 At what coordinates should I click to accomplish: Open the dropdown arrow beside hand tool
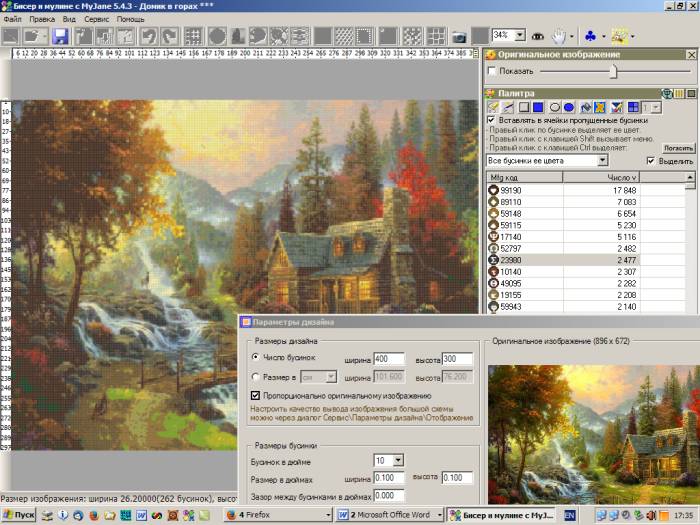[x=571, y=37]
